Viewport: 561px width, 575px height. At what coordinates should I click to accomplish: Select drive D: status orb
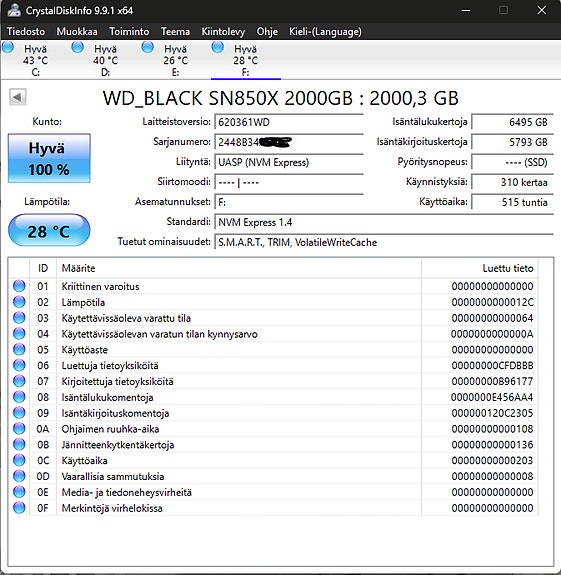(x=78, y=47)
